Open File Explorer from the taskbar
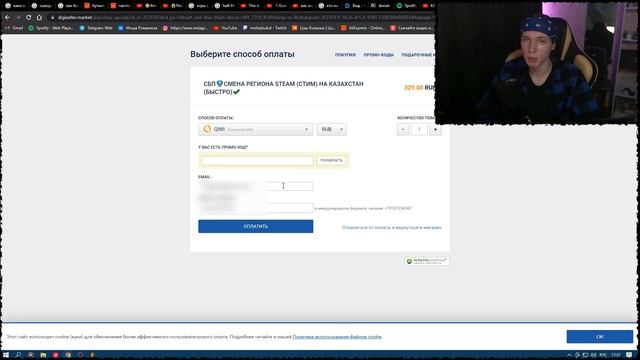The width and height of the screenshot is (640, 360). 43,355
